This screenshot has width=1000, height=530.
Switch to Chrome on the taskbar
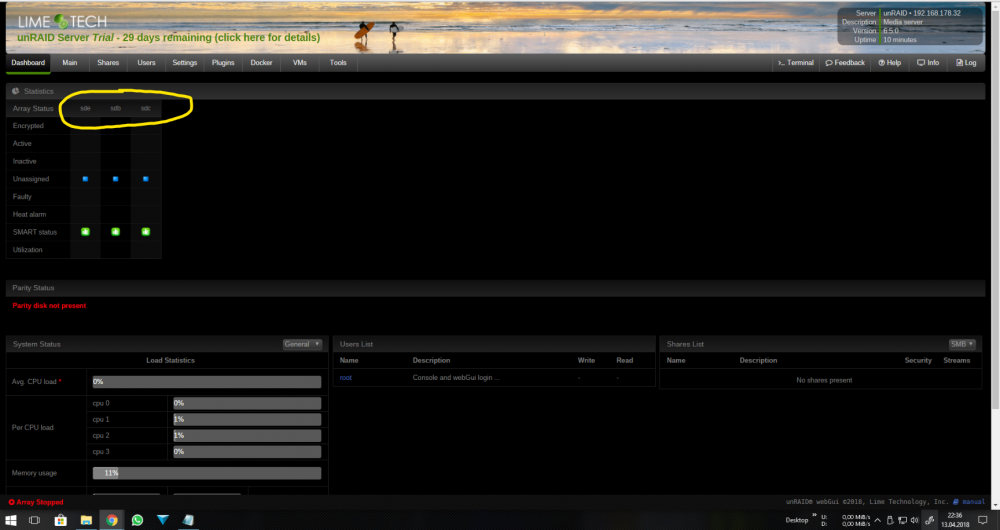coord(112,520)
